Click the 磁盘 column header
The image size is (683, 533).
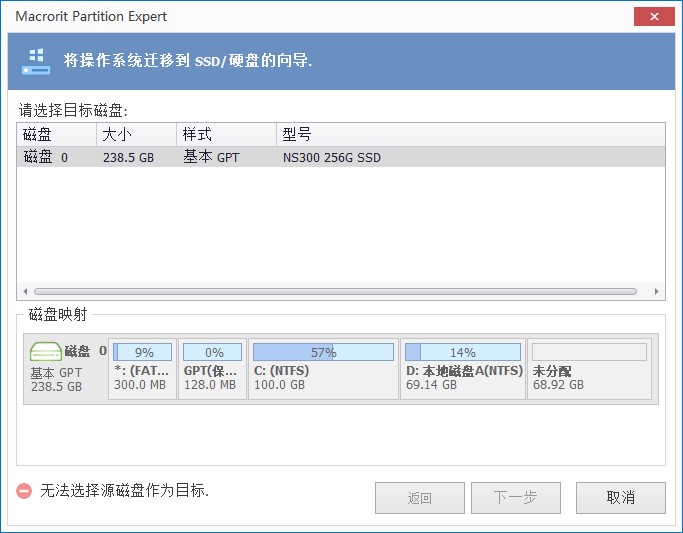point(56,134)
